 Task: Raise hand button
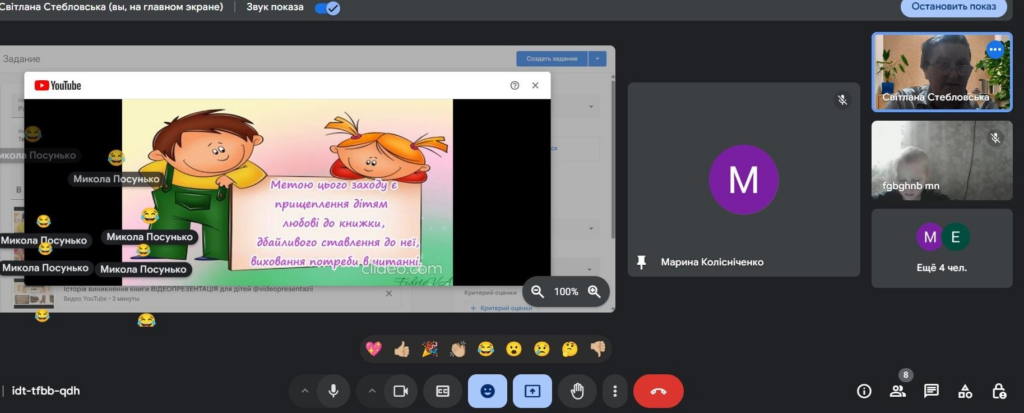tap(577, 391)
